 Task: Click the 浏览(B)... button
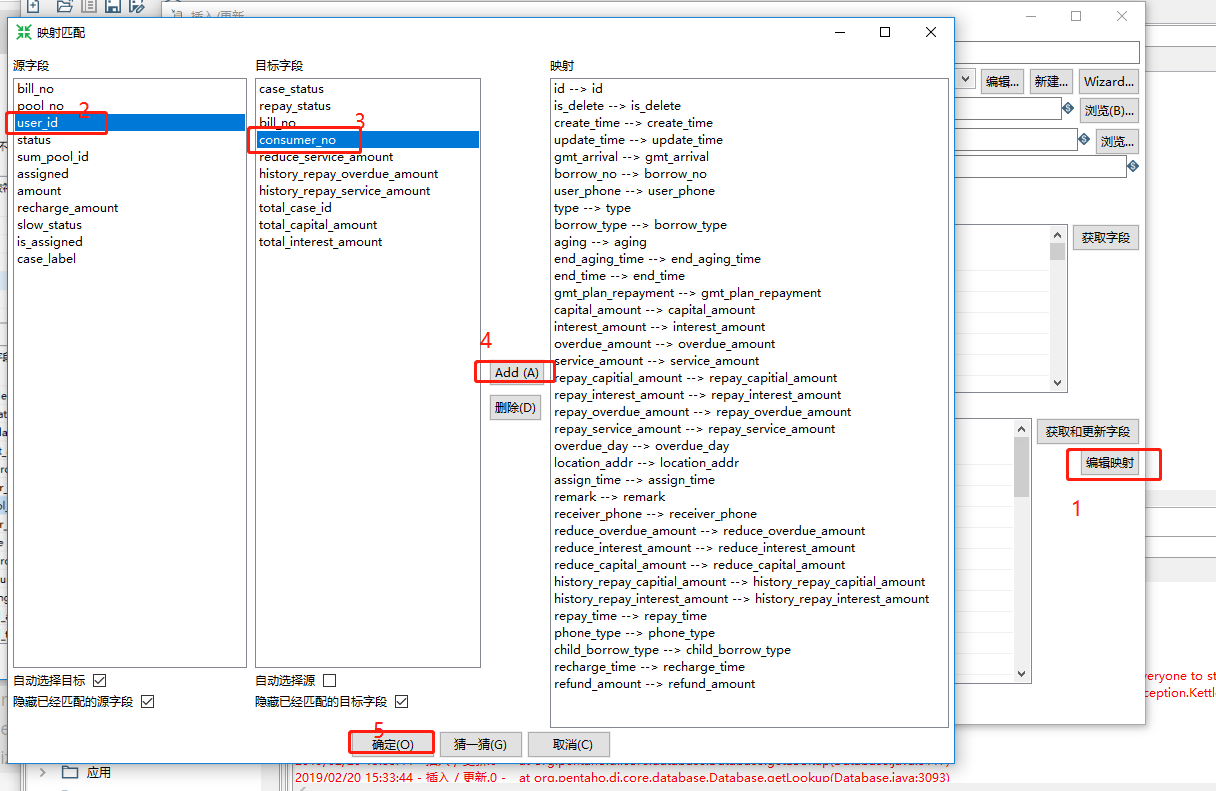tap(1110, 110)
